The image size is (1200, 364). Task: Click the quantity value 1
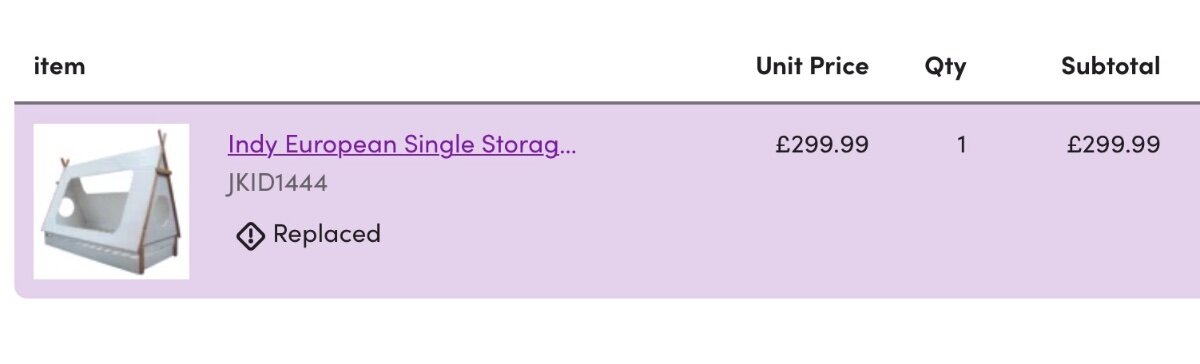click(x=962, y=145)
